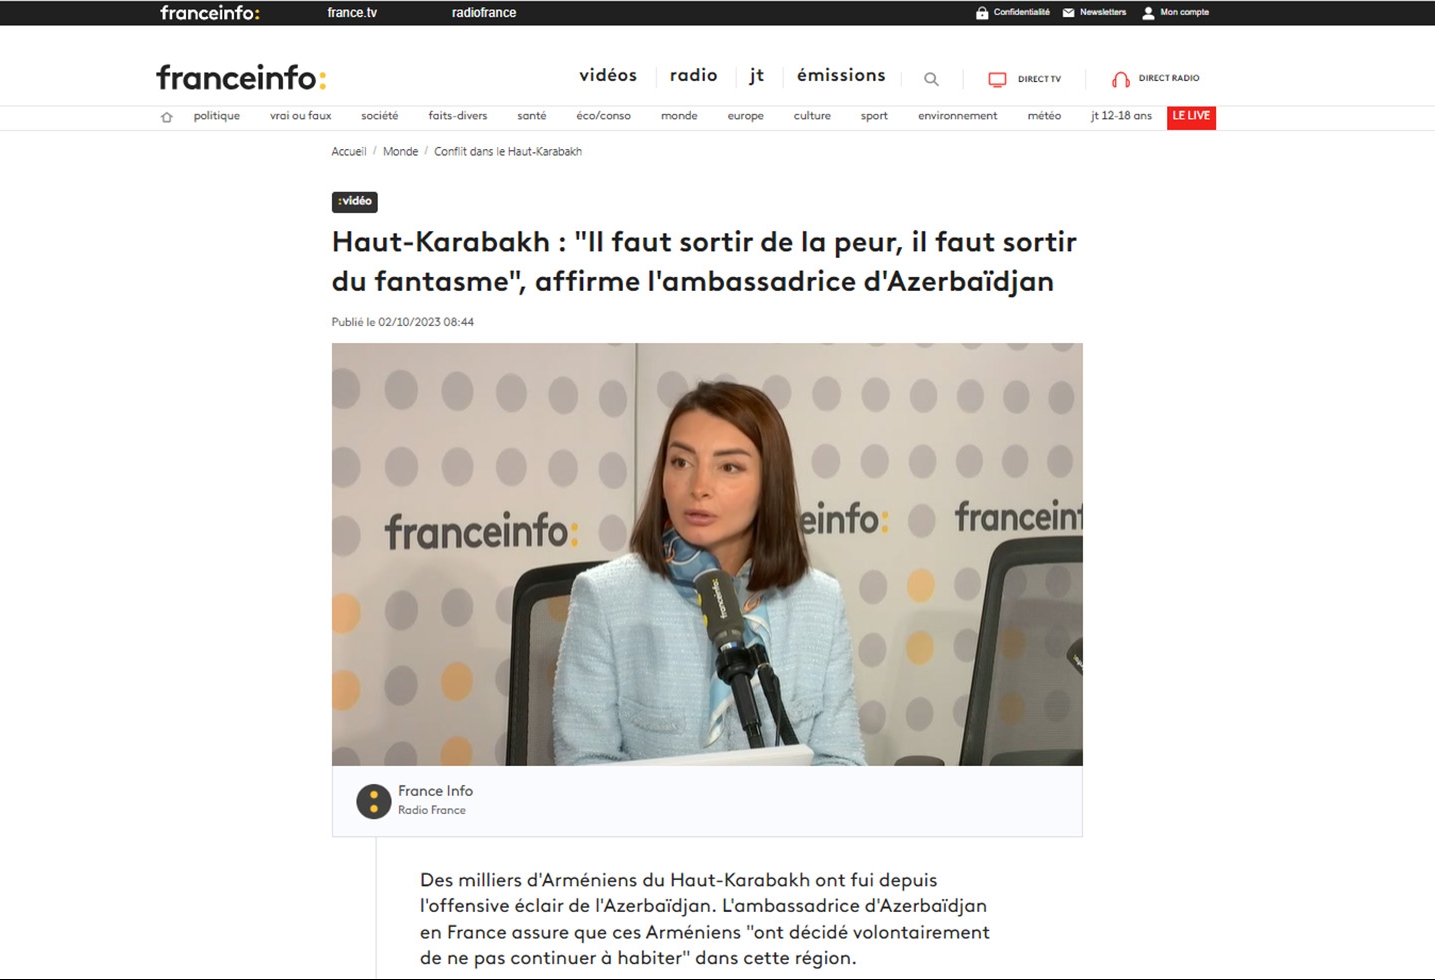Click the Newsletters envelope icon

pyautogui.click(x=1068, y=13)
